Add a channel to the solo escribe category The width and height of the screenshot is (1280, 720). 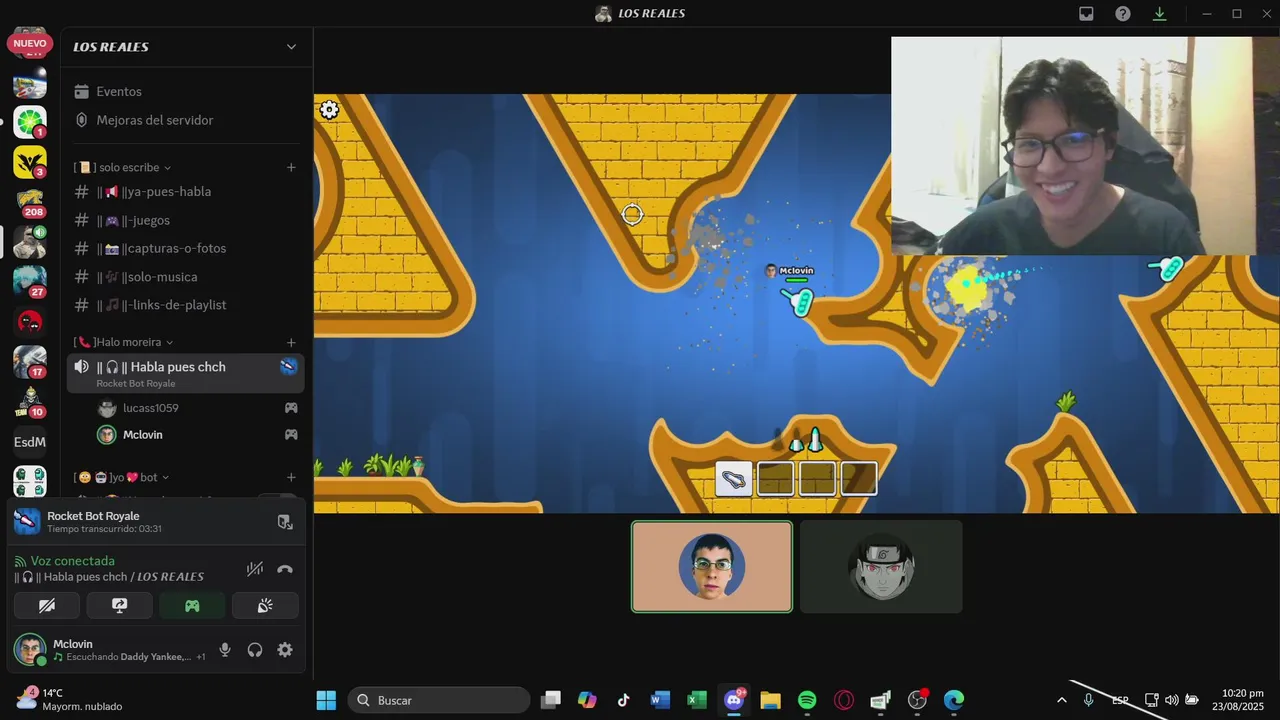click(x=291, y=167)
